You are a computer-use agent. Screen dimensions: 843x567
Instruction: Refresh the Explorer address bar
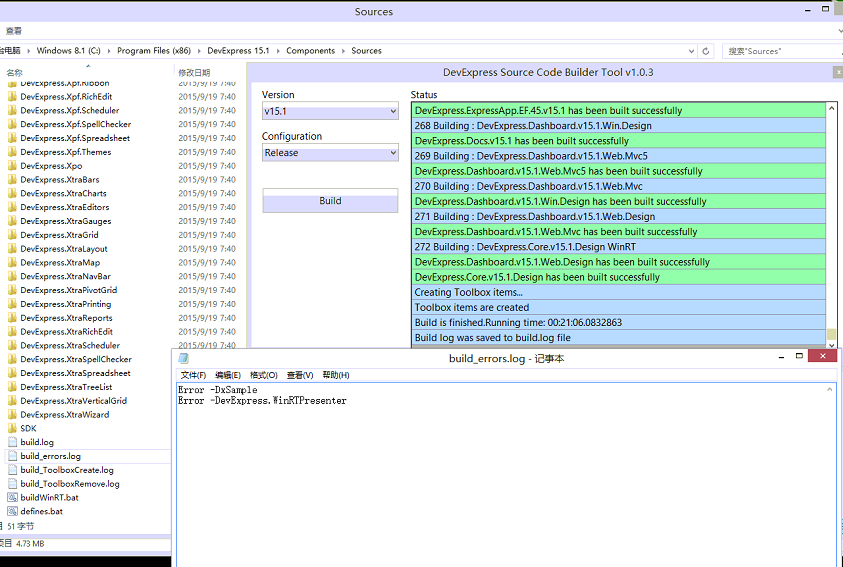(706, 51)
